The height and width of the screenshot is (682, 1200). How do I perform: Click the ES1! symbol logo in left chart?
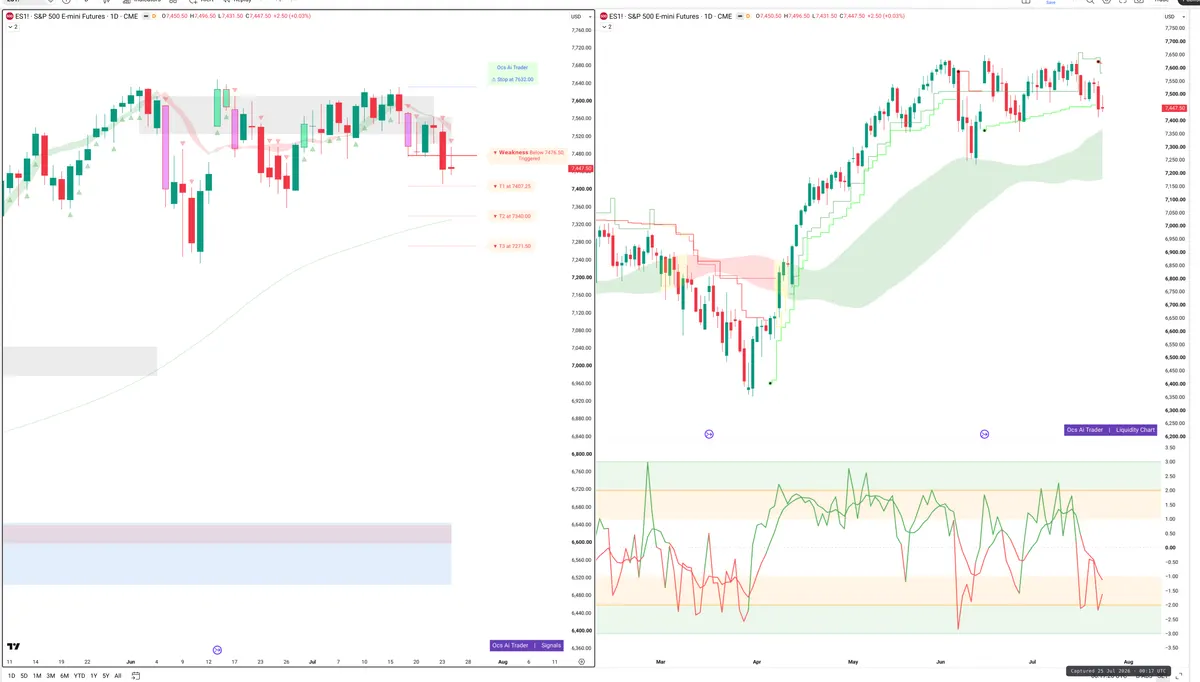(9, 16)
